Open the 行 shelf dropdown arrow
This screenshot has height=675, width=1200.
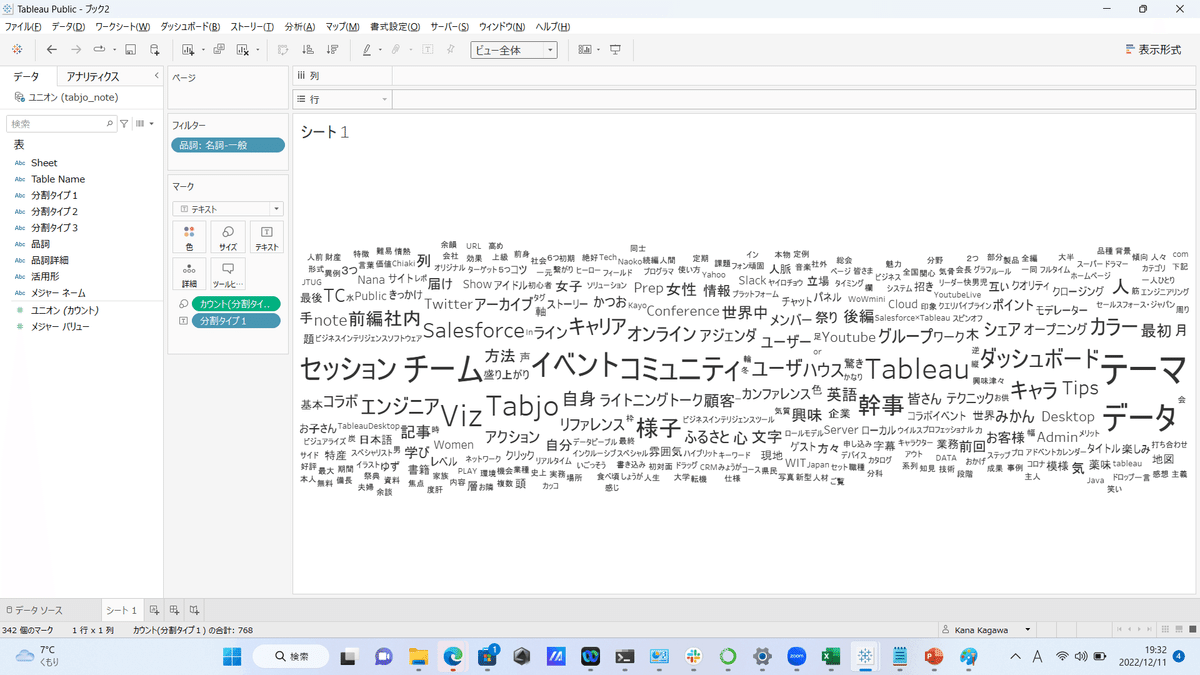click(384, 100)
